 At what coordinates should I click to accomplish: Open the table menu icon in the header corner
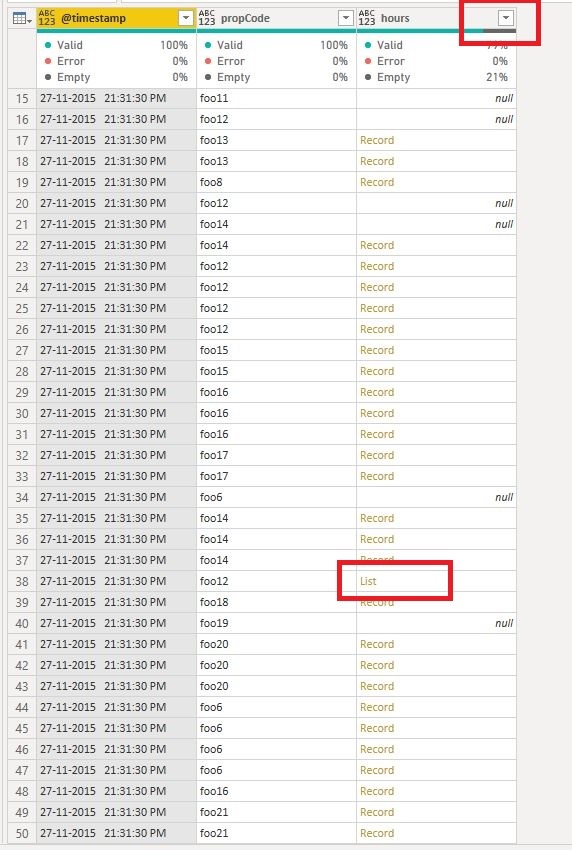[x=22, y=18]
